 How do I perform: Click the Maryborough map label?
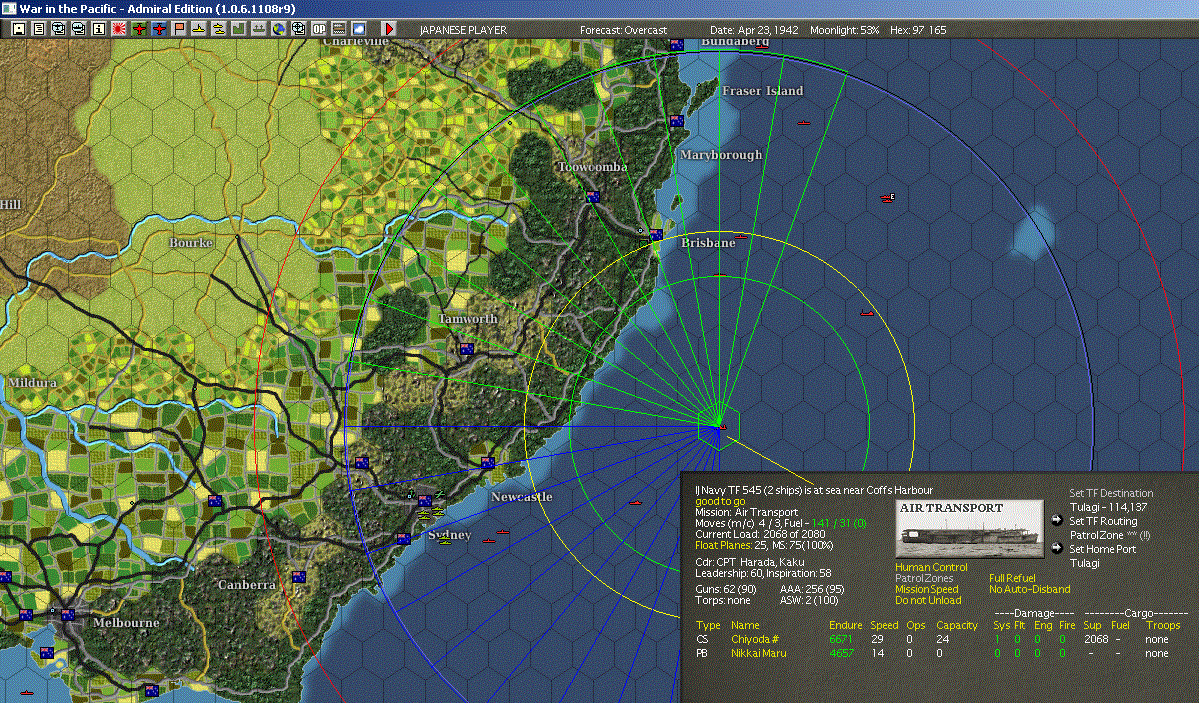[x=721, y=155]
